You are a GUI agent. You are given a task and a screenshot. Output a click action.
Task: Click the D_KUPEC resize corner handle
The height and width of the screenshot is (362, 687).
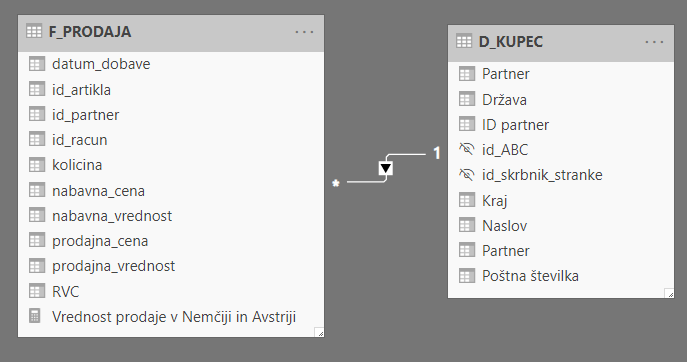tap(669, 293)
